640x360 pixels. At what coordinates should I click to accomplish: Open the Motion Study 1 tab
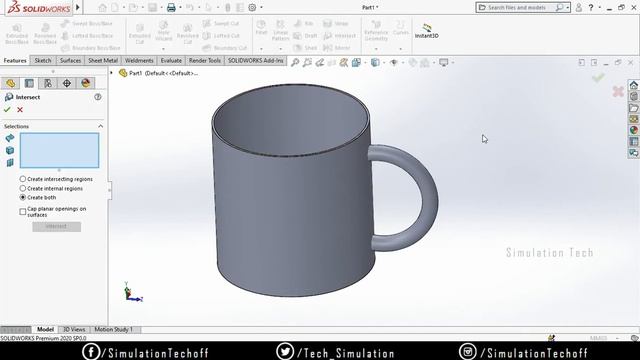point(113,329)
